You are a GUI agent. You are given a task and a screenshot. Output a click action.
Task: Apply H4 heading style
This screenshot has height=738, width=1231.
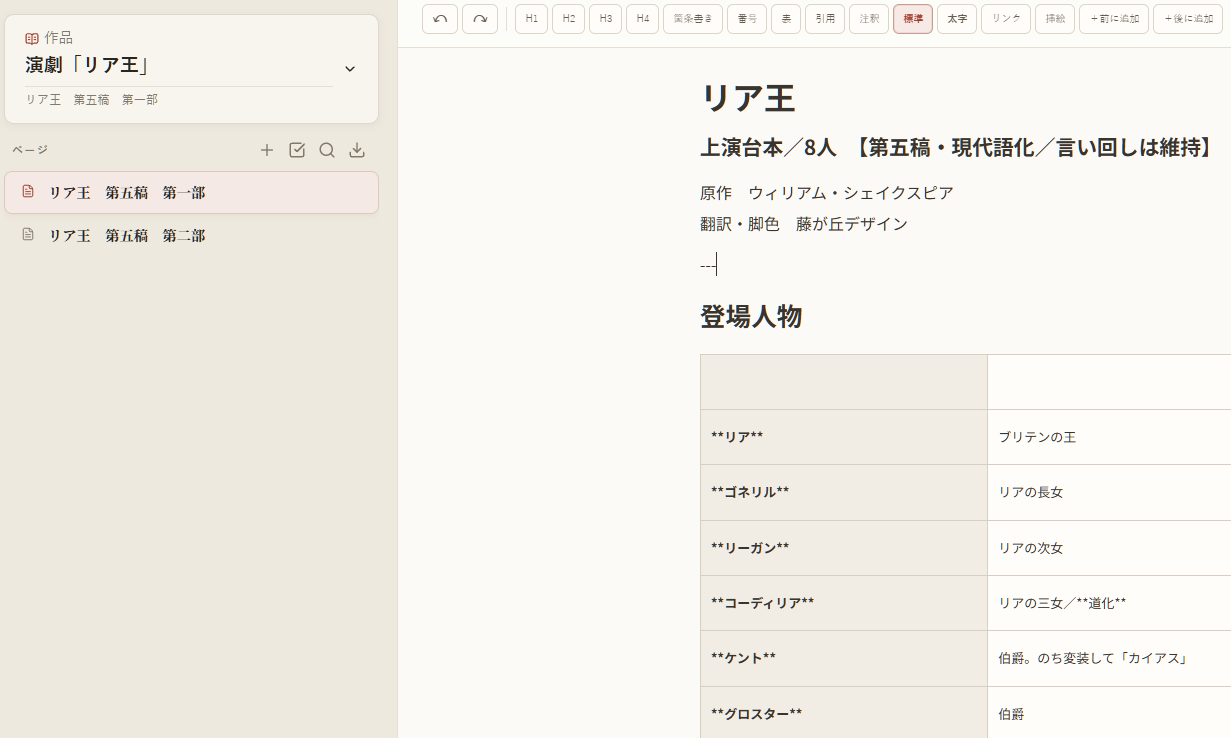(643, 19)
